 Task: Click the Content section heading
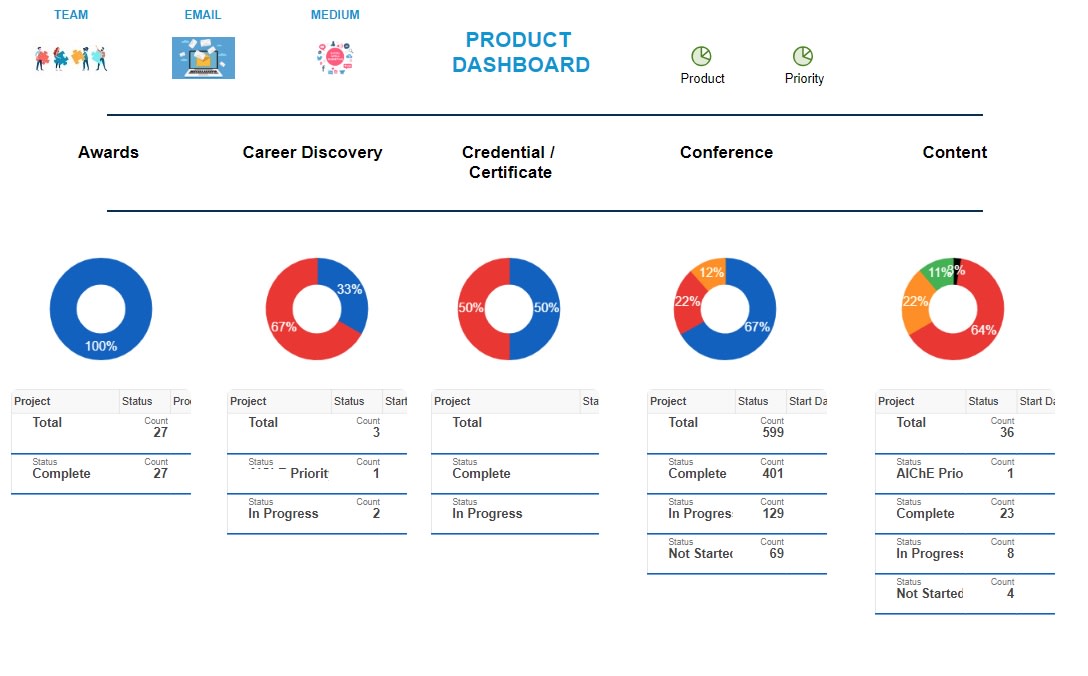[955, 152]
